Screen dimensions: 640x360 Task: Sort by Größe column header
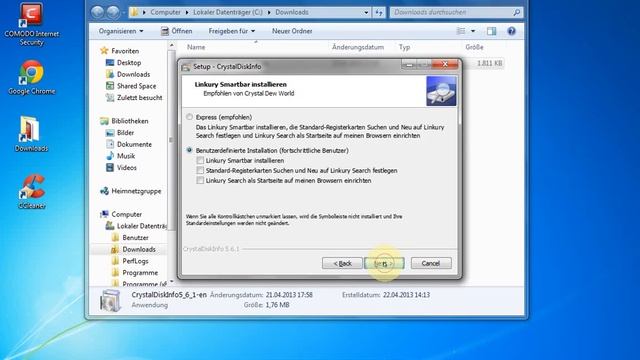tap(474, 47)
